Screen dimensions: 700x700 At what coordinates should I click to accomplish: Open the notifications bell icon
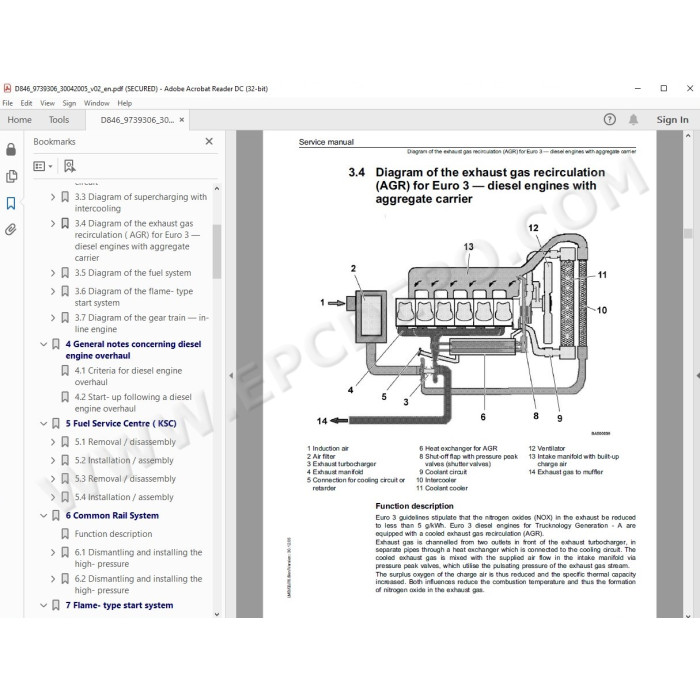(x=633, y=120)
